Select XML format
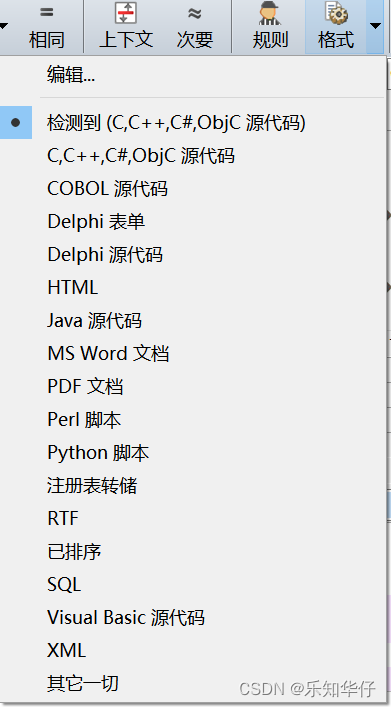The width and height of the screenshot is (391, 707). point(66,650)
